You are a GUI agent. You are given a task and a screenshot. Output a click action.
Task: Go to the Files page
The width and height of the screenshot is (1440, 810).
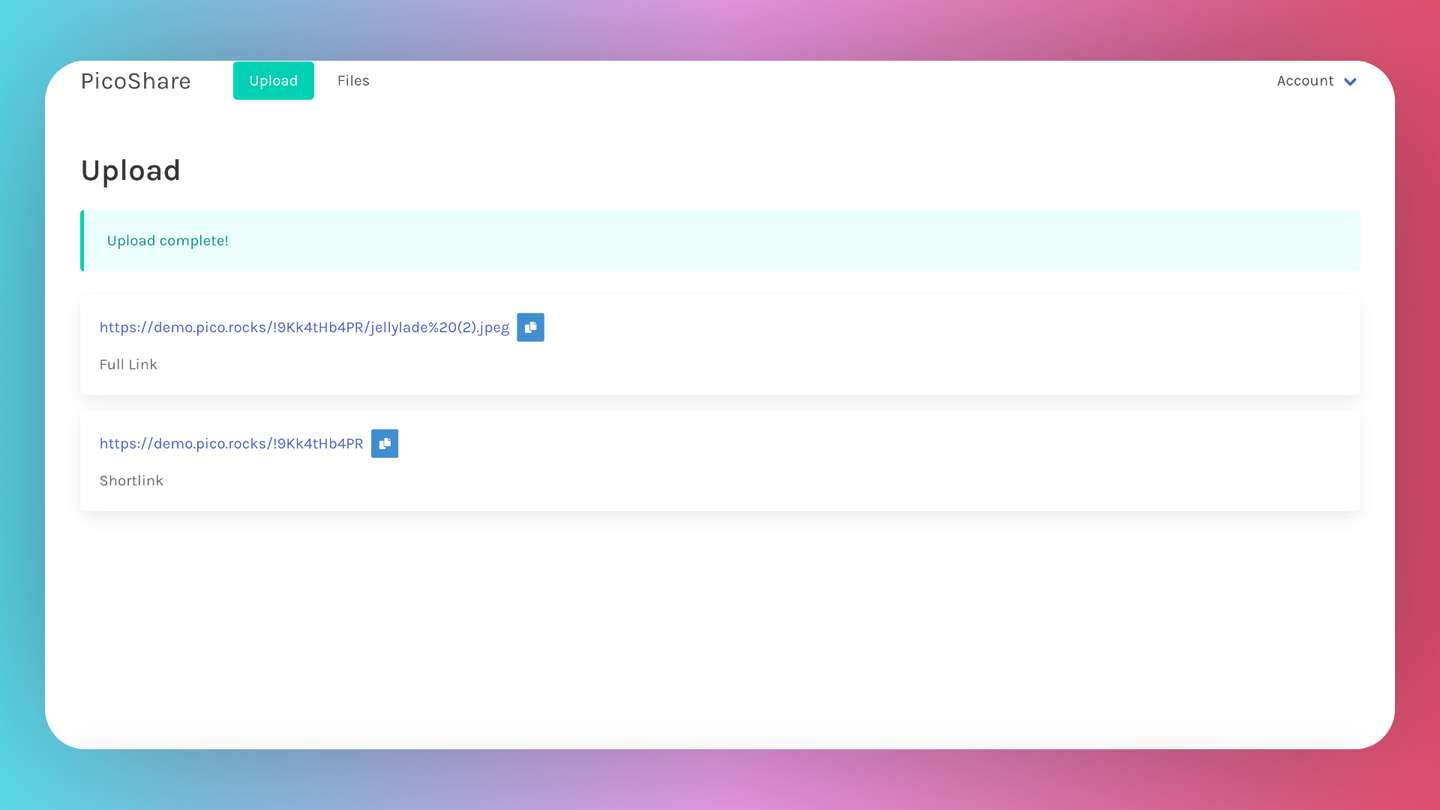coord(353,81)
